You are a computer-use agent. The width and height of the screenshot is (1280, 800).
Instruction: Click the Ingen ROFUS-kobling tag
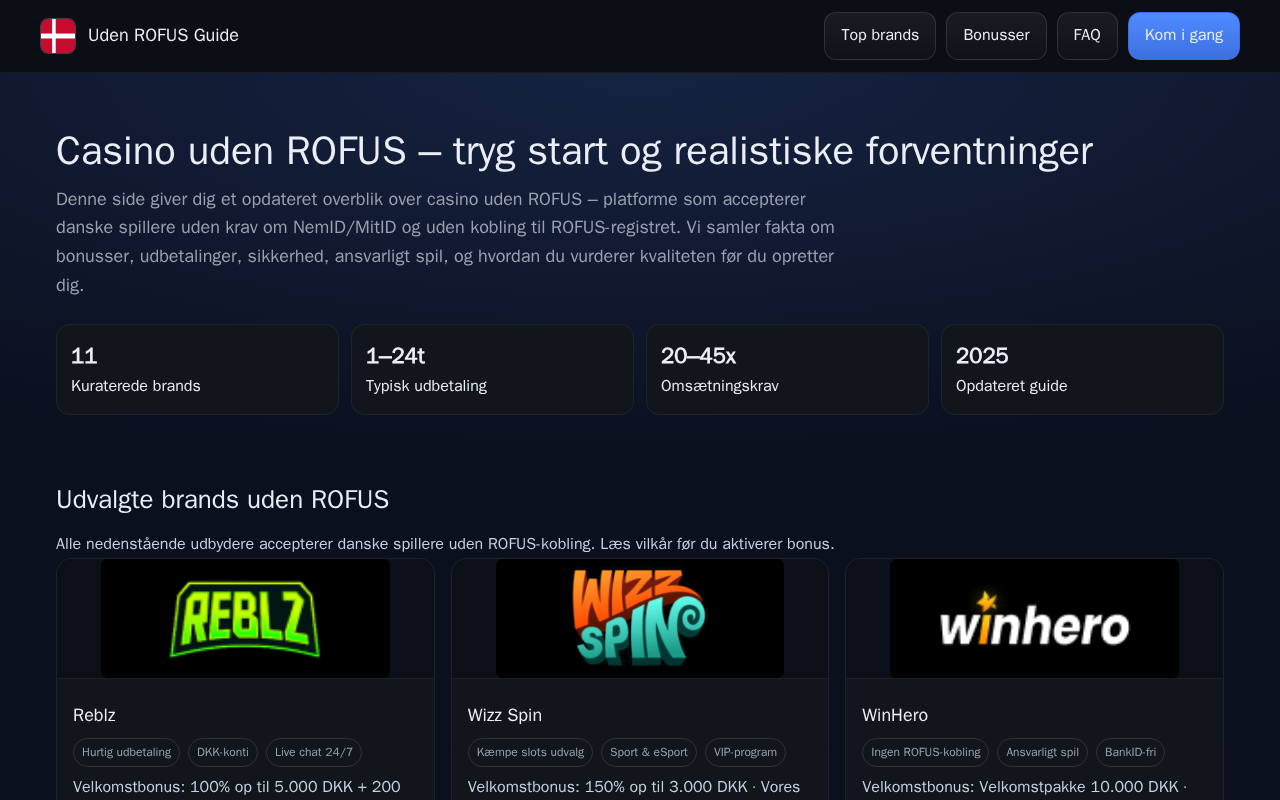click(925, 752)
